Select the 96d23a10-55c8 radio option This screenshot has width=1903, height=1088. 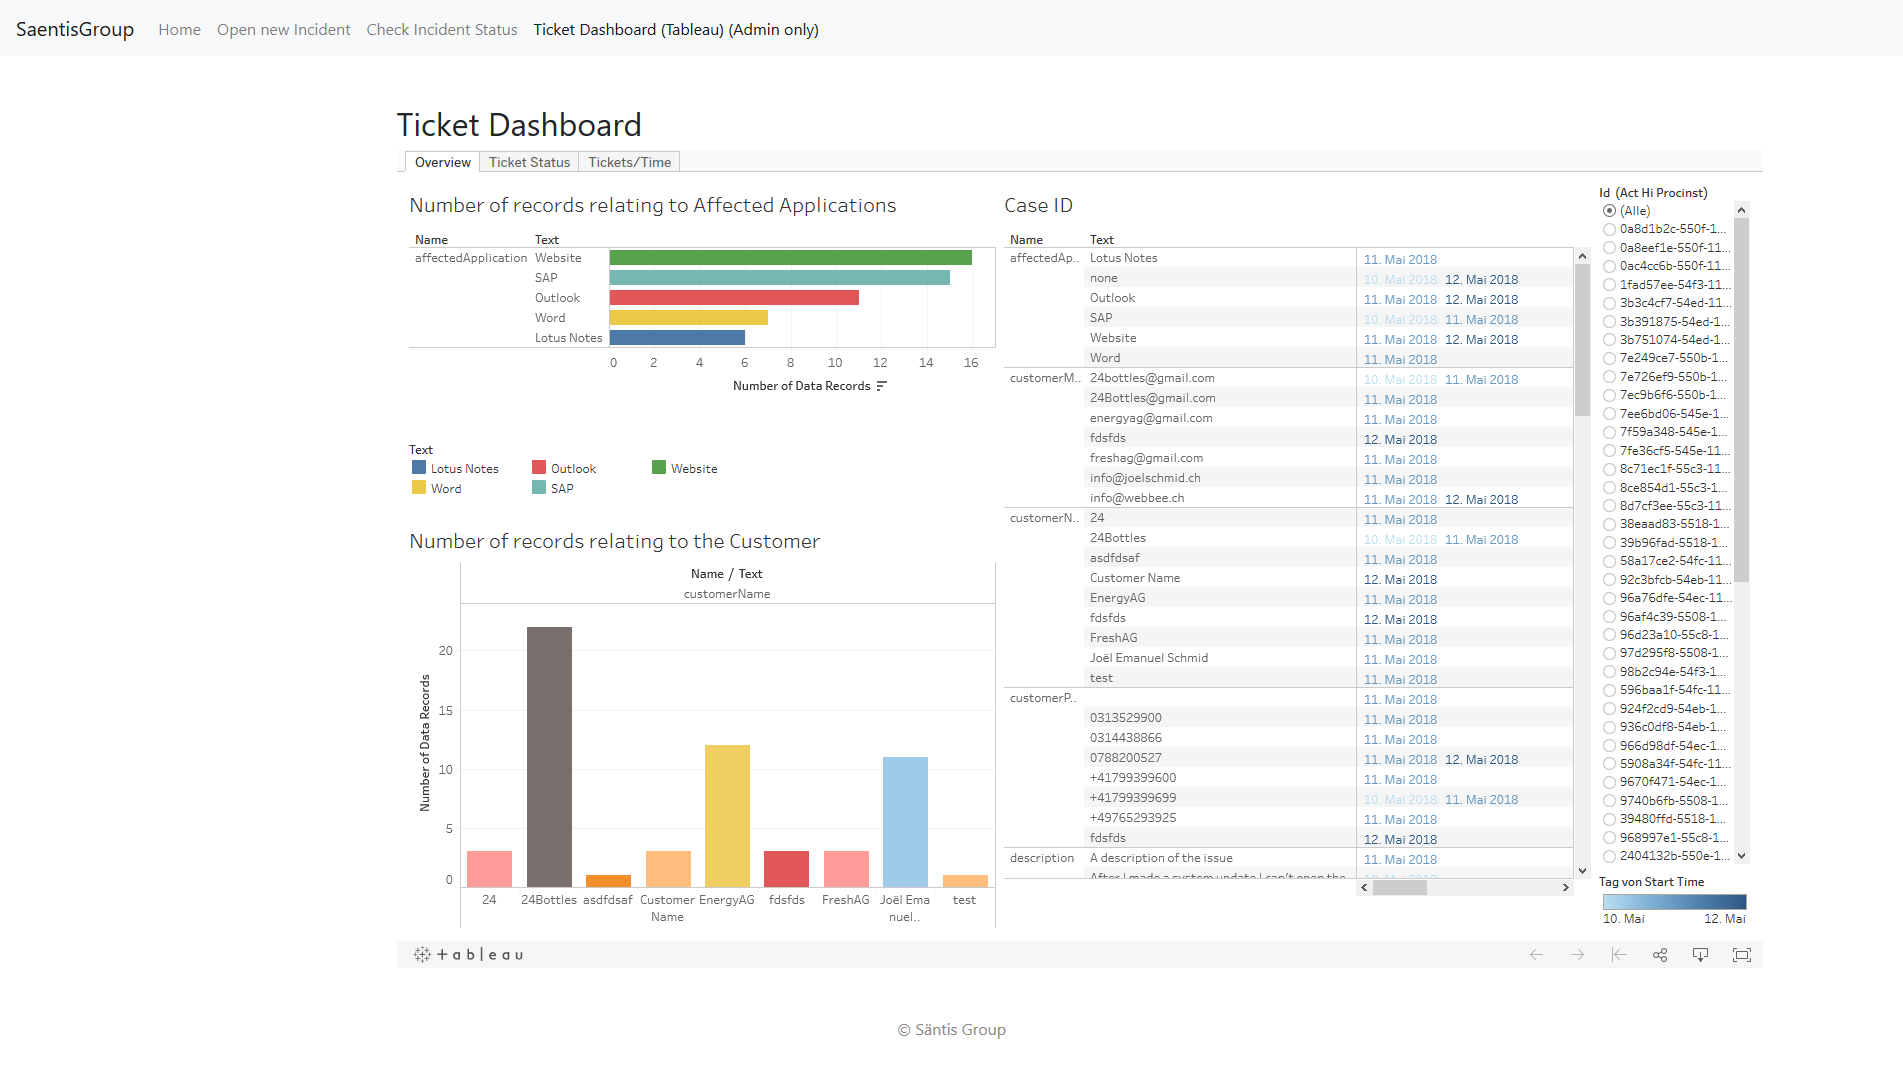pos(1609,635)
